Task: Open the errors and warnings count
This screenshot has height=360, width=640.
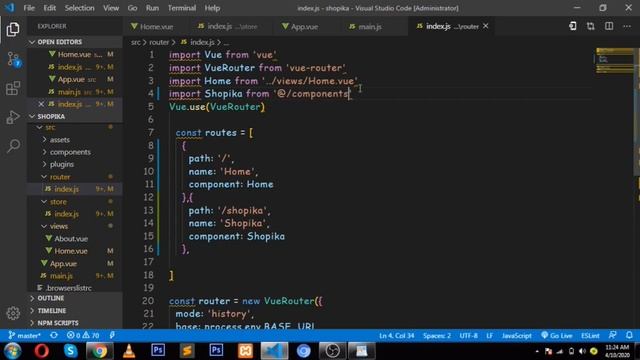Action: pyautogui.click(x=83, y=336)
